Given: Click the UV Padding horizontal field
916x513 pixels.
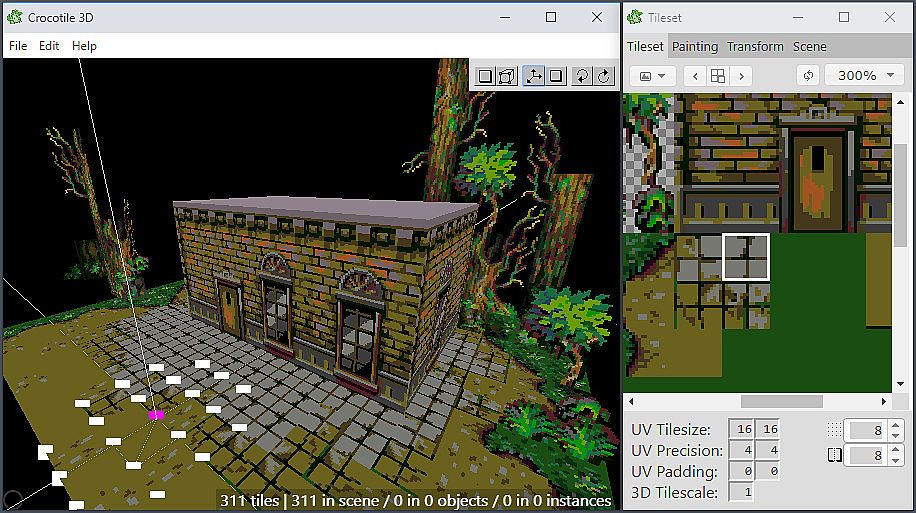Looking at the screenshot, I should coord(742,471).
